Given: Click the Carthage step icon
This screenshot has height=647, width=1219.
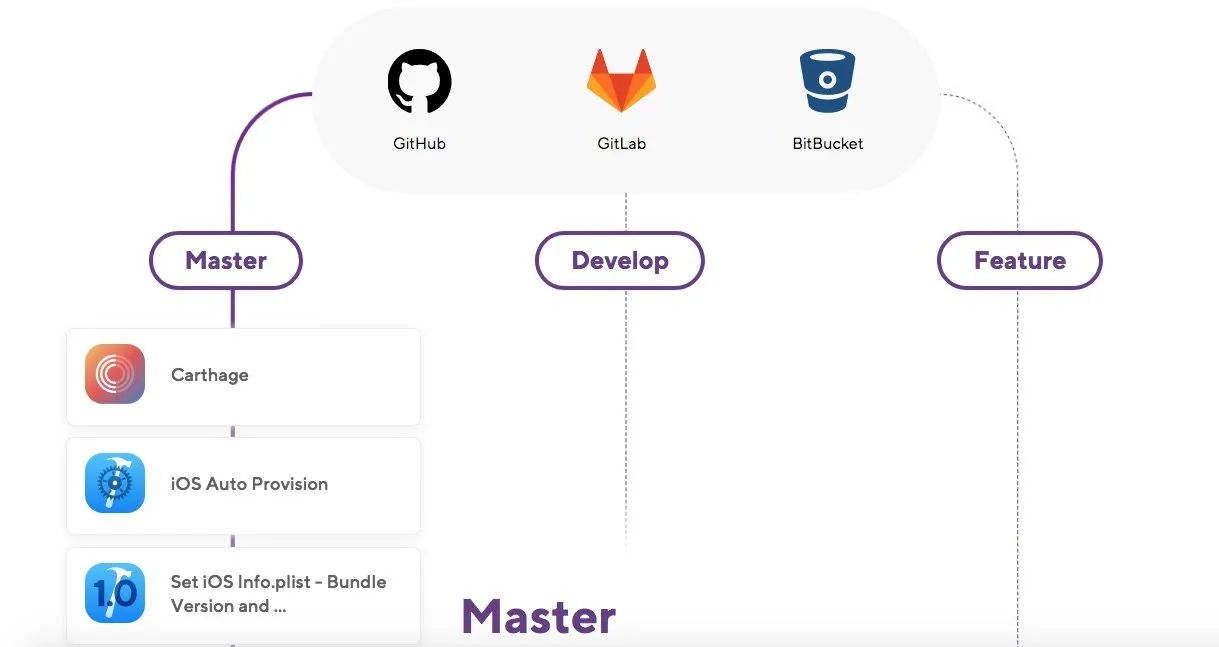Looking at the screenshot, I should click(115, 374).
